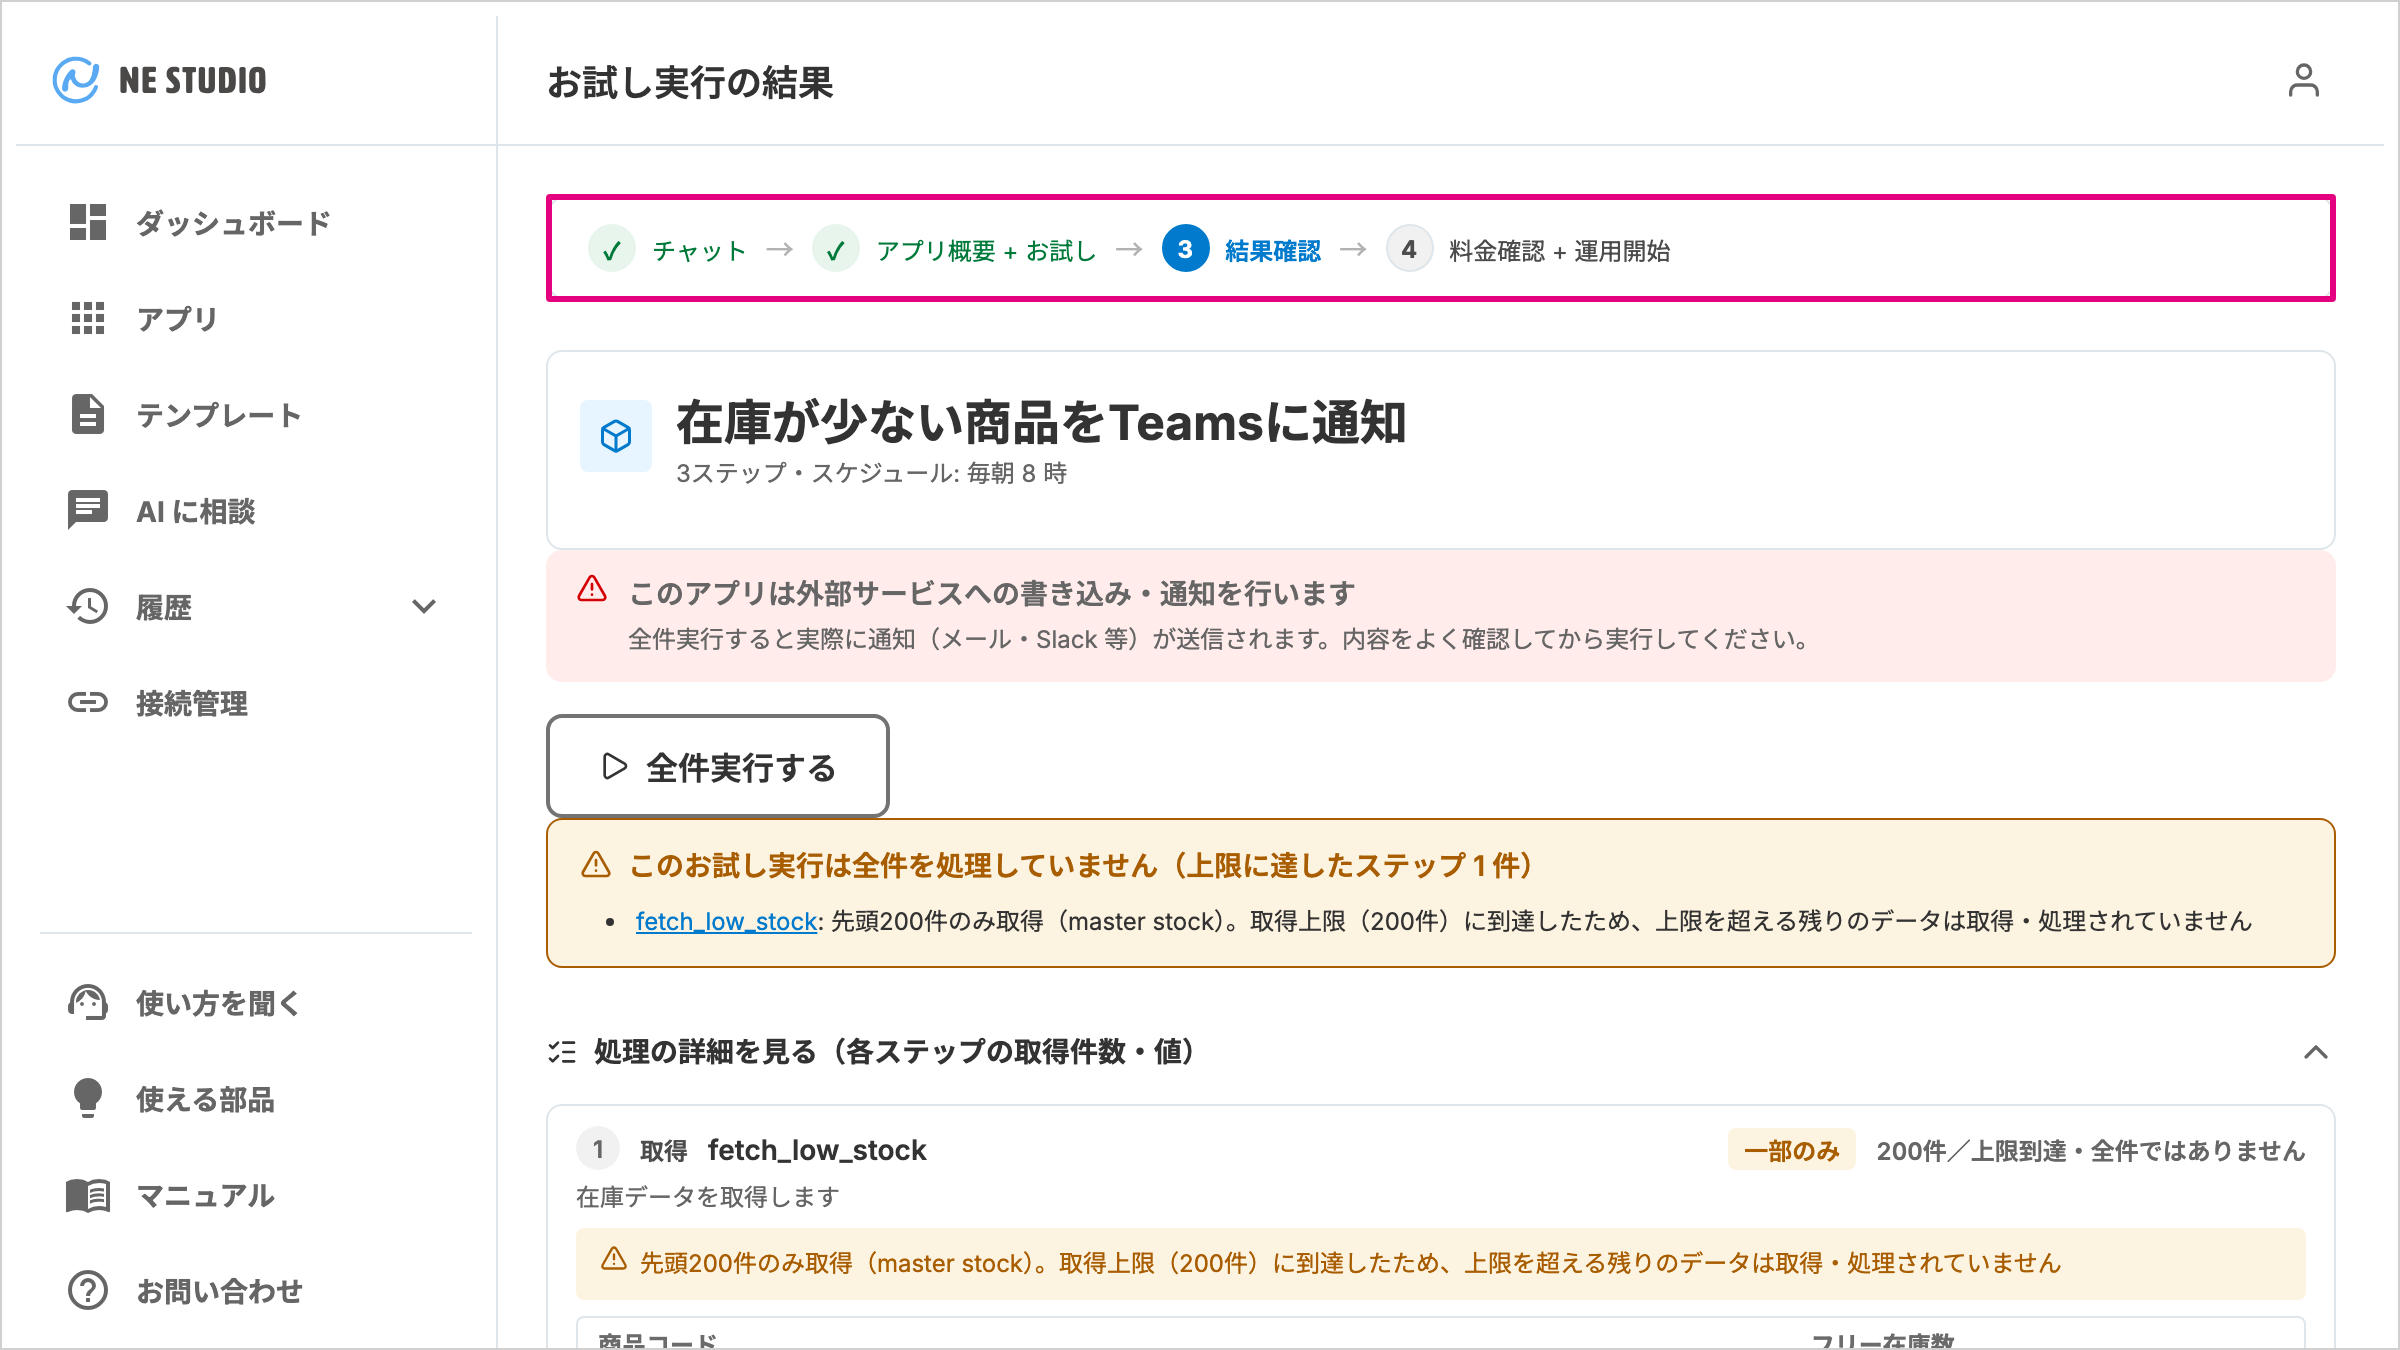Click the 履歴 clock icon

coord(88,606)
